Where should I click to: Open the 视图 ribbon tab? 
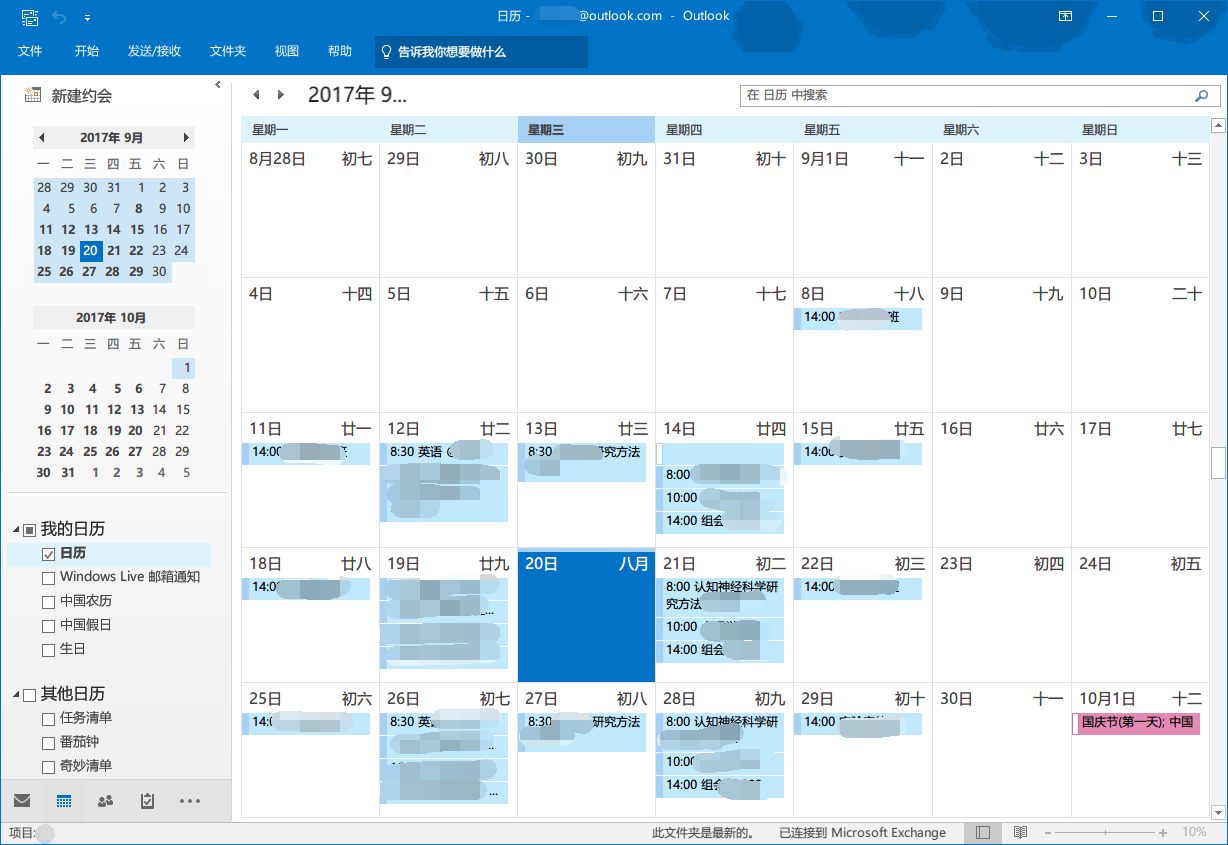tap(287, 51)
